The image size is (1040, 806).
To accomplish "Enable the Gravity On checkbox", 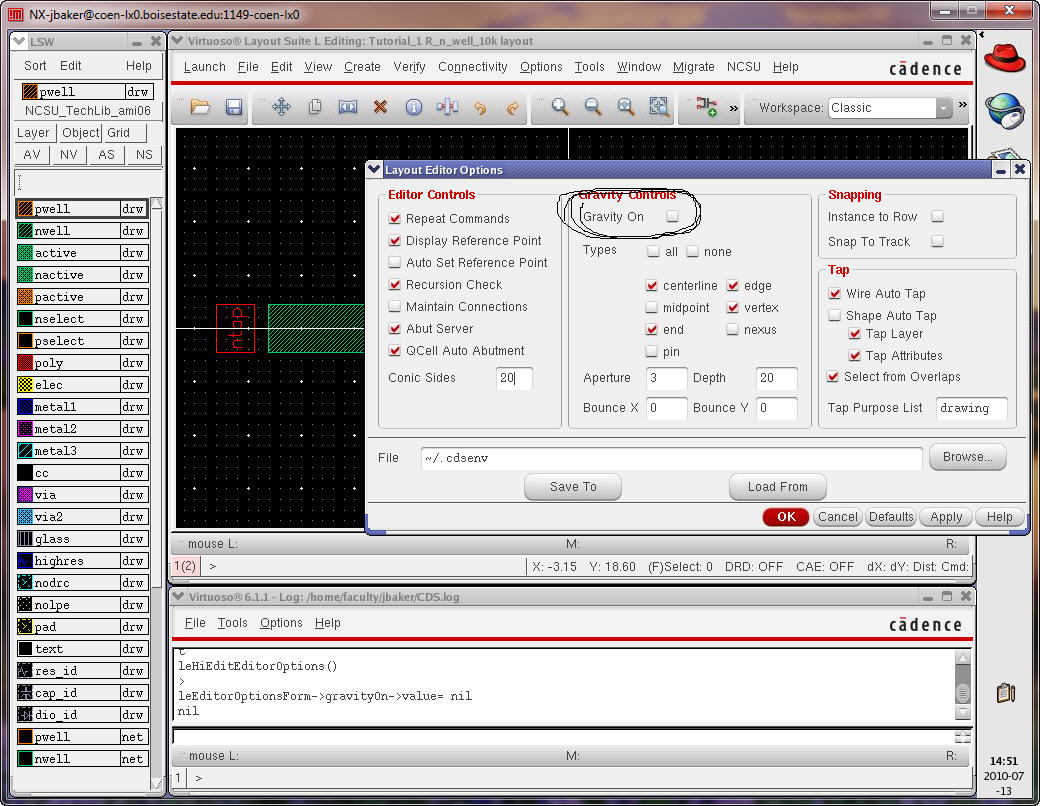I will pos(673,216).
